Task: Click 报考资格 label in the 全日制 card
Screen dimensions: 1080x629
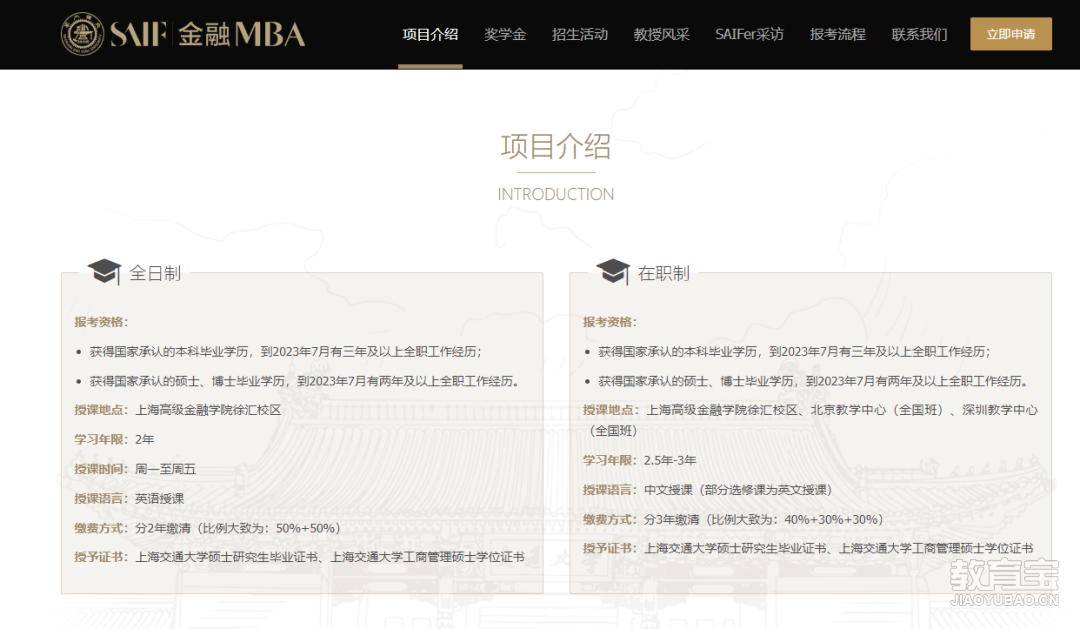Action: coord(101,322)
